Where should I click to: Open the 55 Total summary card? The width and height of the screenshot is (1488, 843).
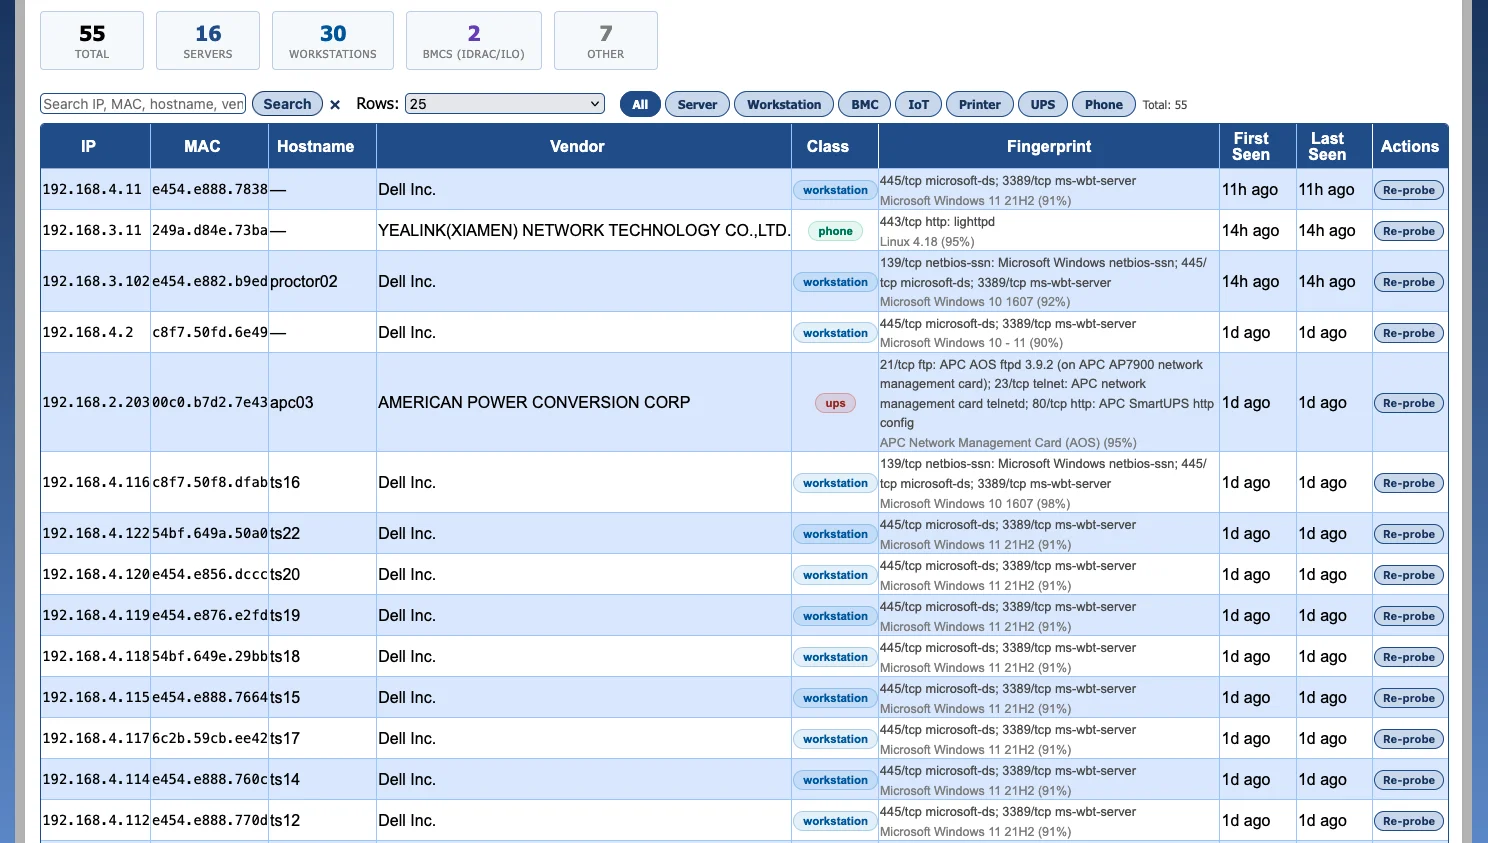92,41
